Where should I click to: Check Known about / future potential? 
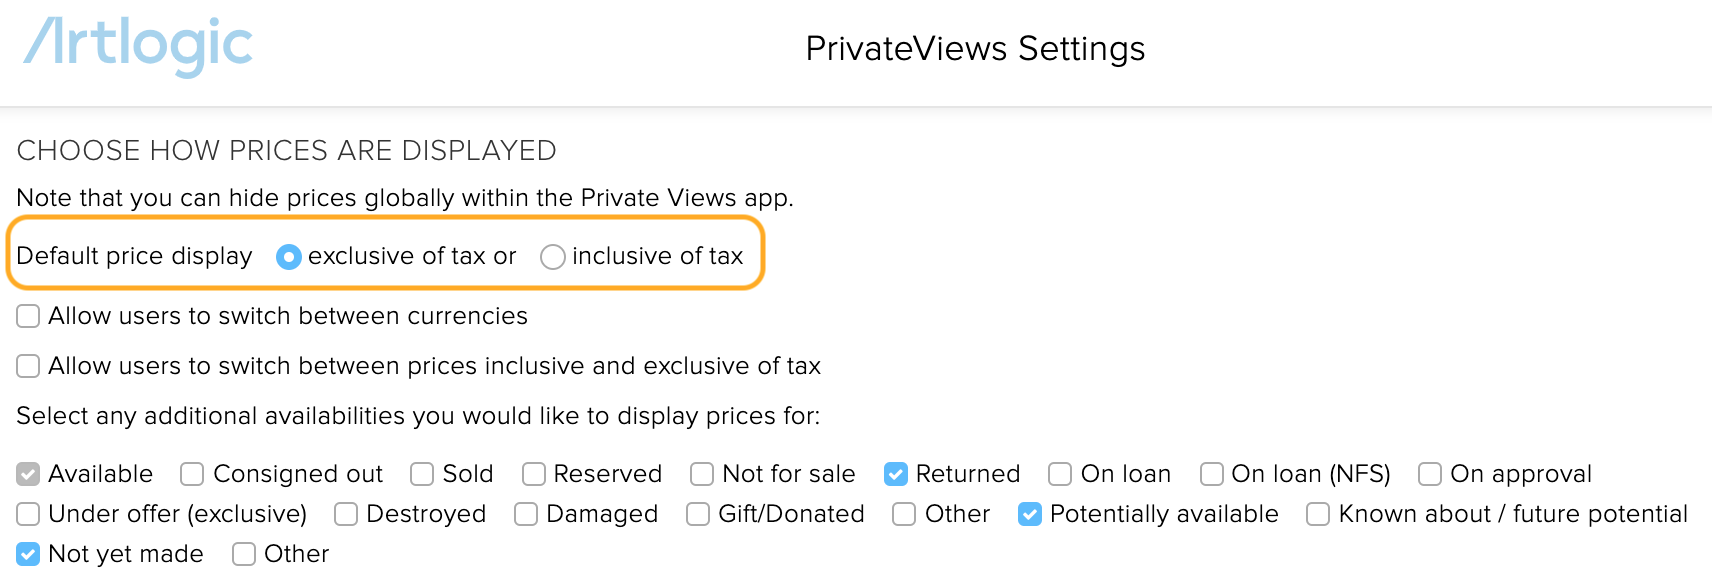1318,514
